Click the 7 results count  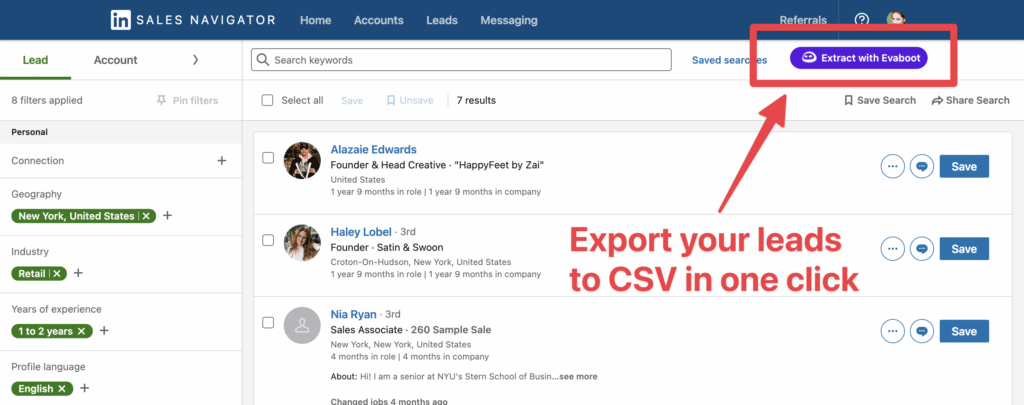click(476, 101)
